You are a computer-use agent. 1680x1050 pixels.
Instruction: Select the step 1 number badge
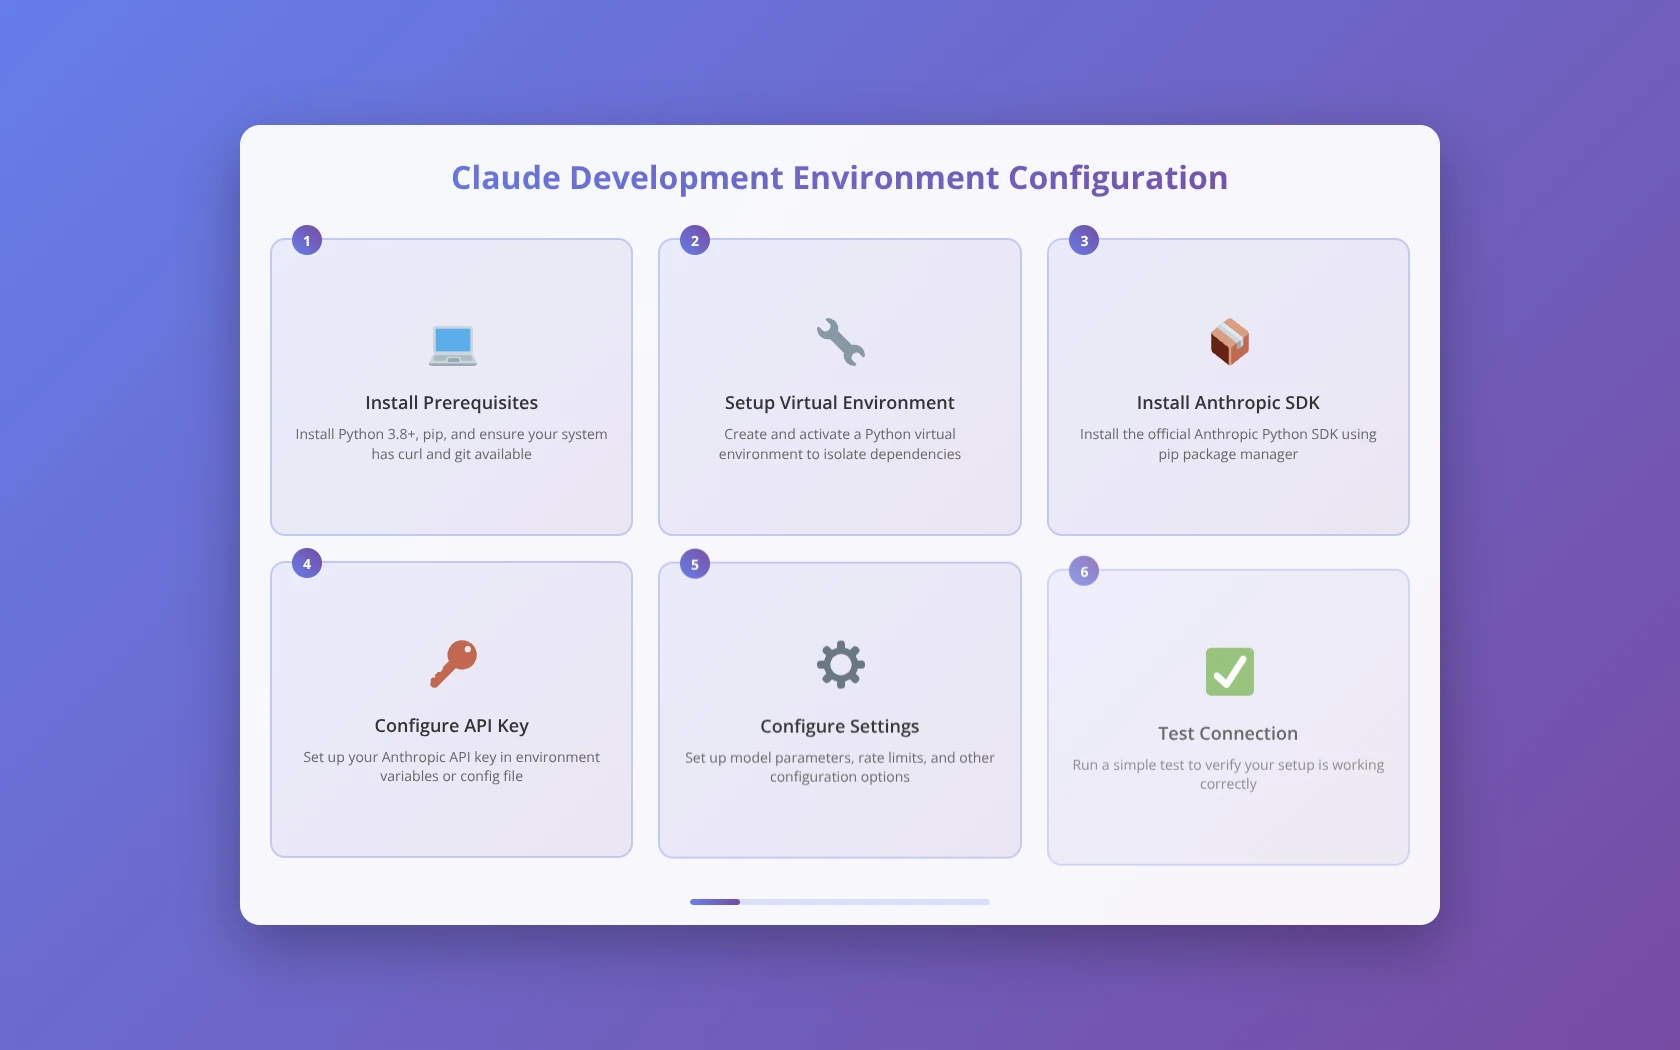(307, 240)
